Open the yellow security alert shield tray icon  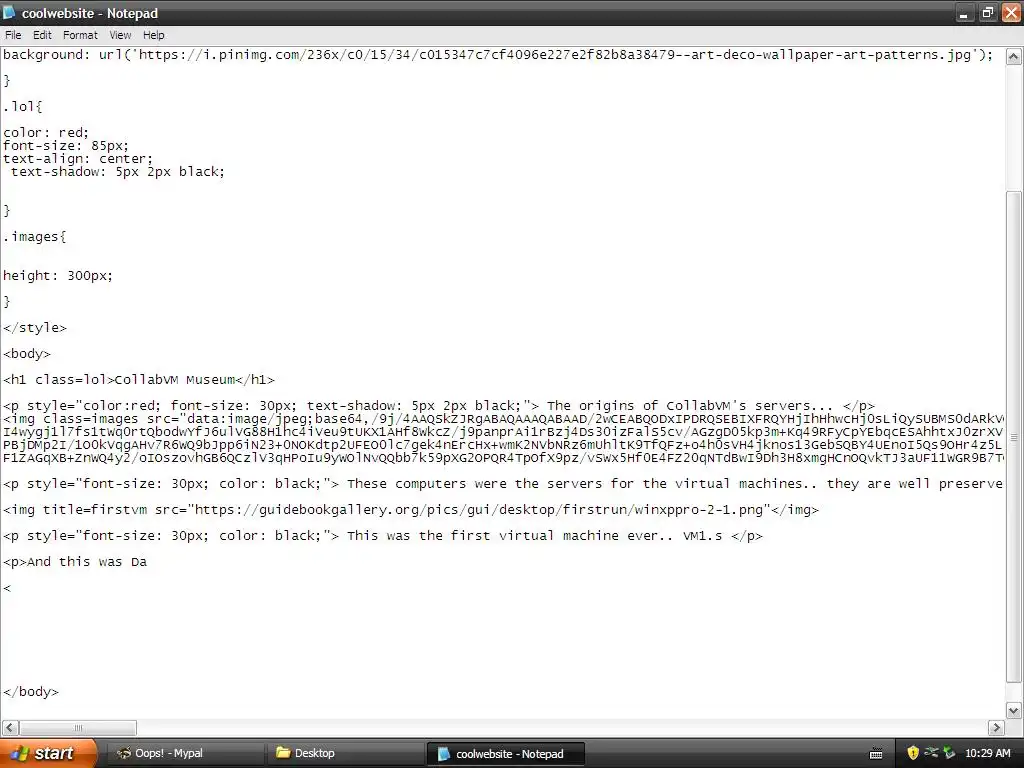913,753
